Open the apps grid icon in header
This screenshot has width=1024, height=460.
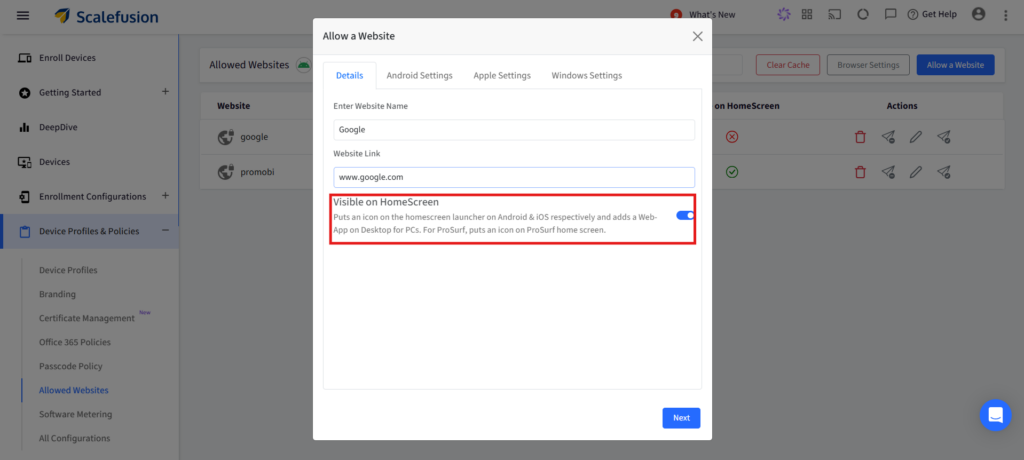807,15
